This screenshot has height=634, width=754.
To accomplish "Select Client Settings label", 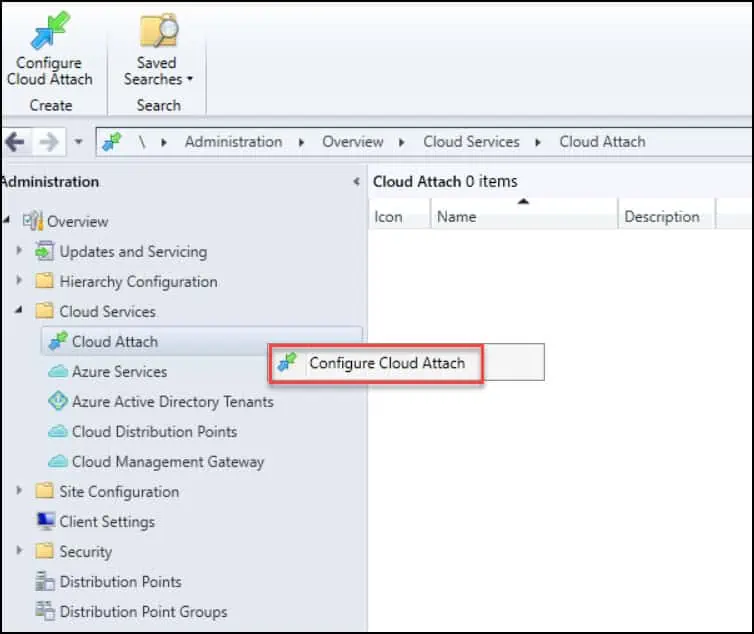I will pyautogui.click(x=107, y=522).
